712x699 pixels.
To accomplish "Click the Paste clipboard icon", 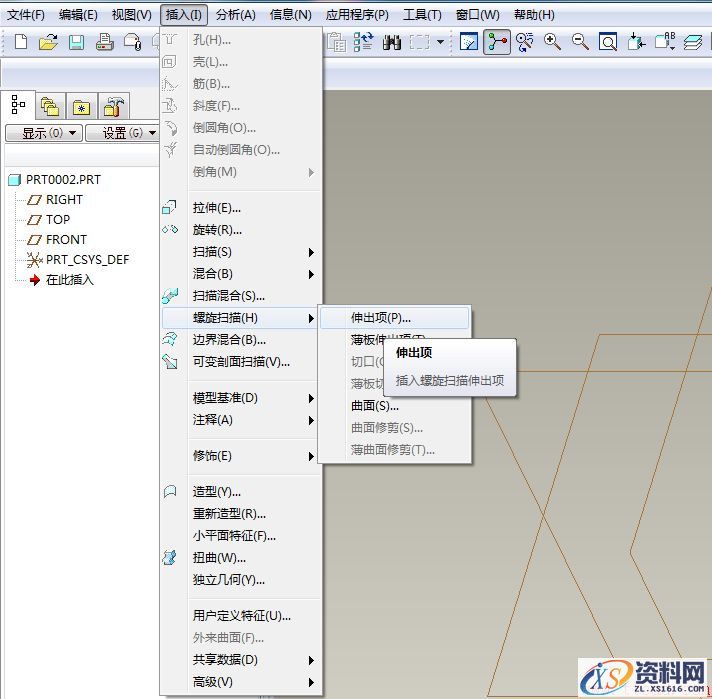I will 336,42.
